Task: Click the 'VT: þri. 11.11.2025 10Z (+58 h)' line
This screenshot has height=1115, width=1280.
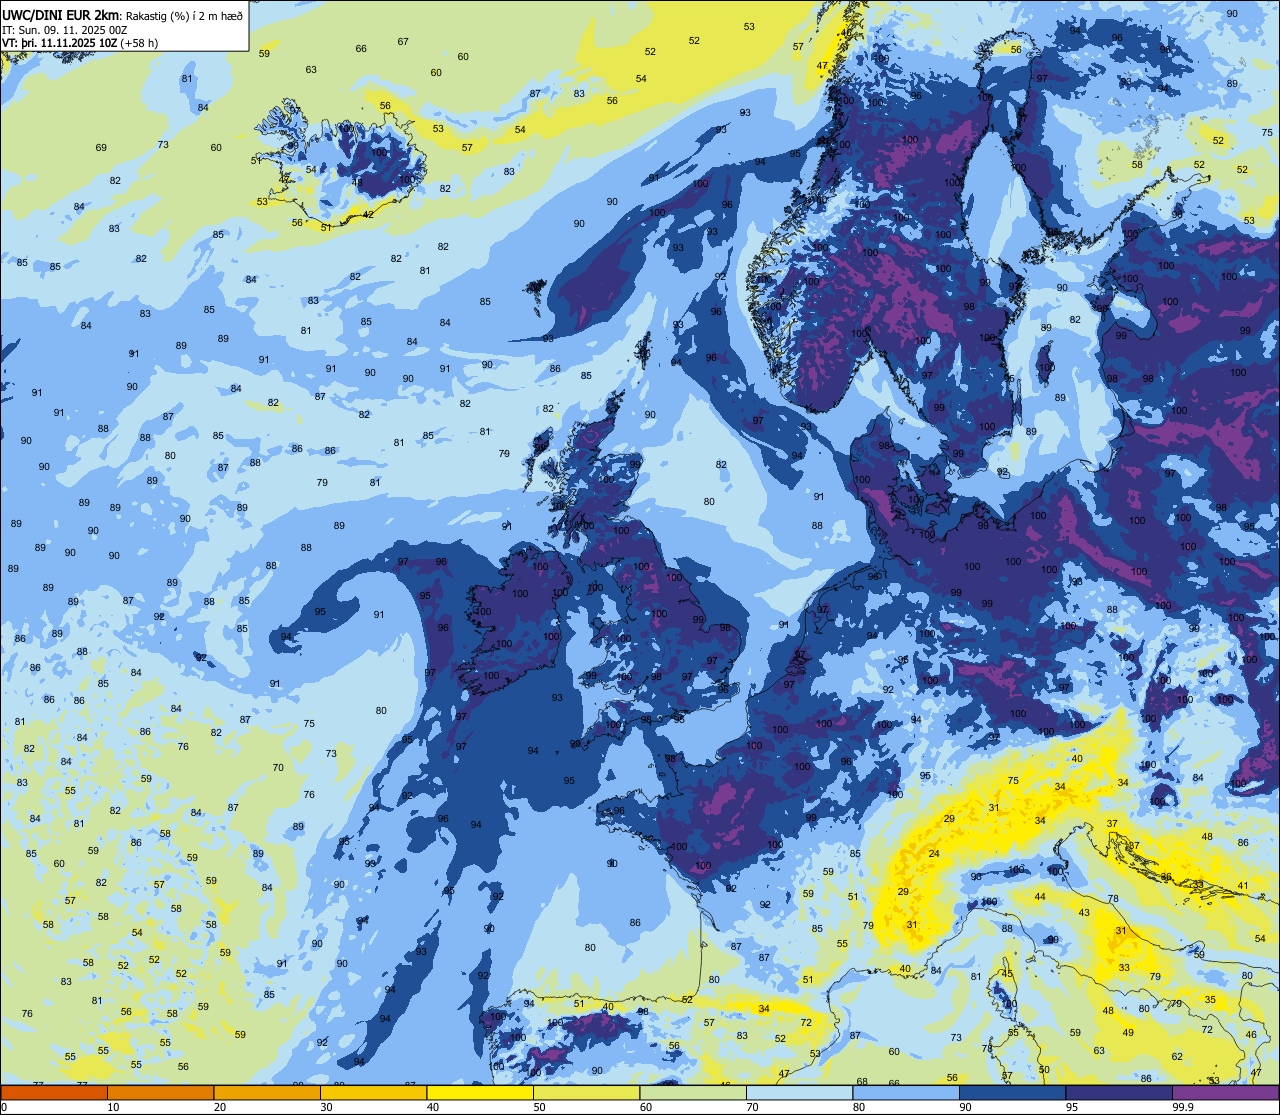Action: (x=80, y=43)
